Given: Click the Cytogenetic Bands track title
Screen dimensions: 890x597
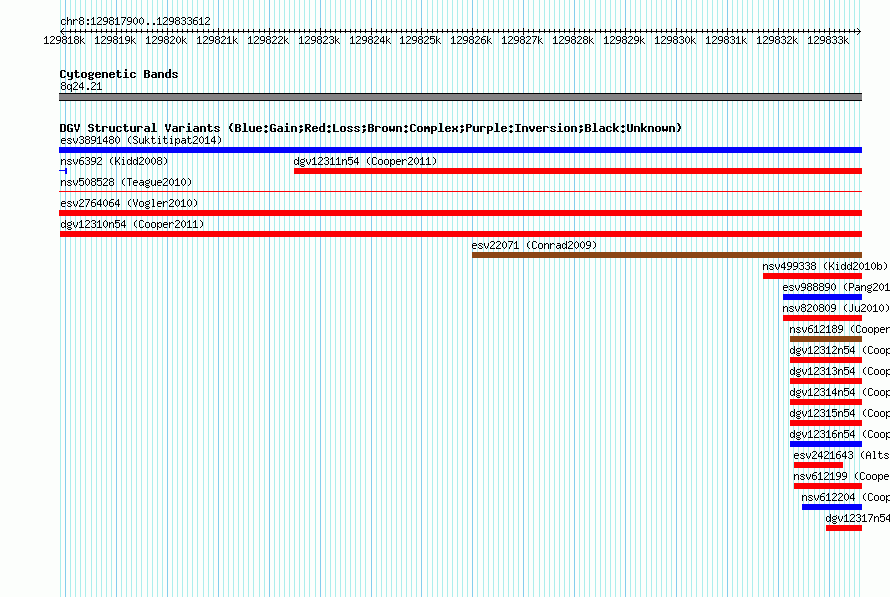Looking at the screenshot, I should (119, 74).
